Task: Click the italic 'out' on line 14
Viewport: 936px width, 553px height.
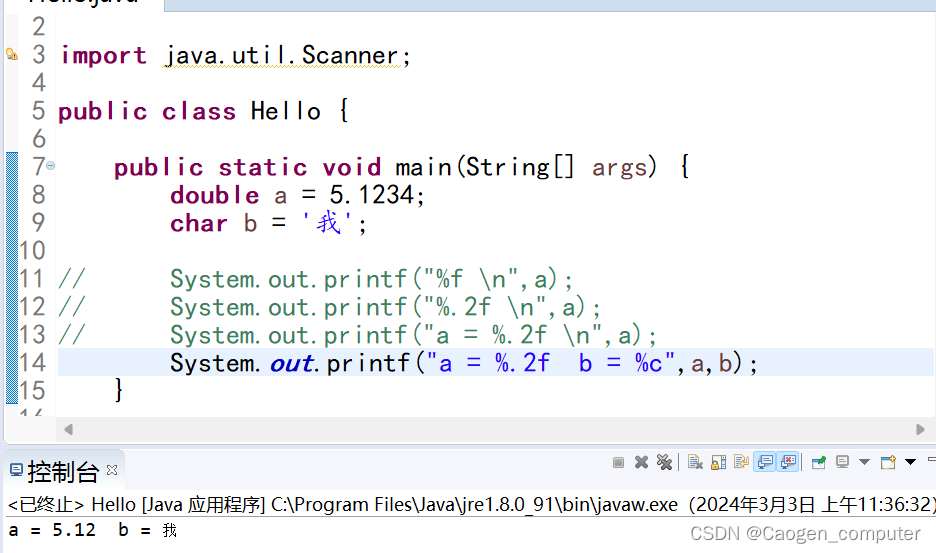Action: click(292, 363)
